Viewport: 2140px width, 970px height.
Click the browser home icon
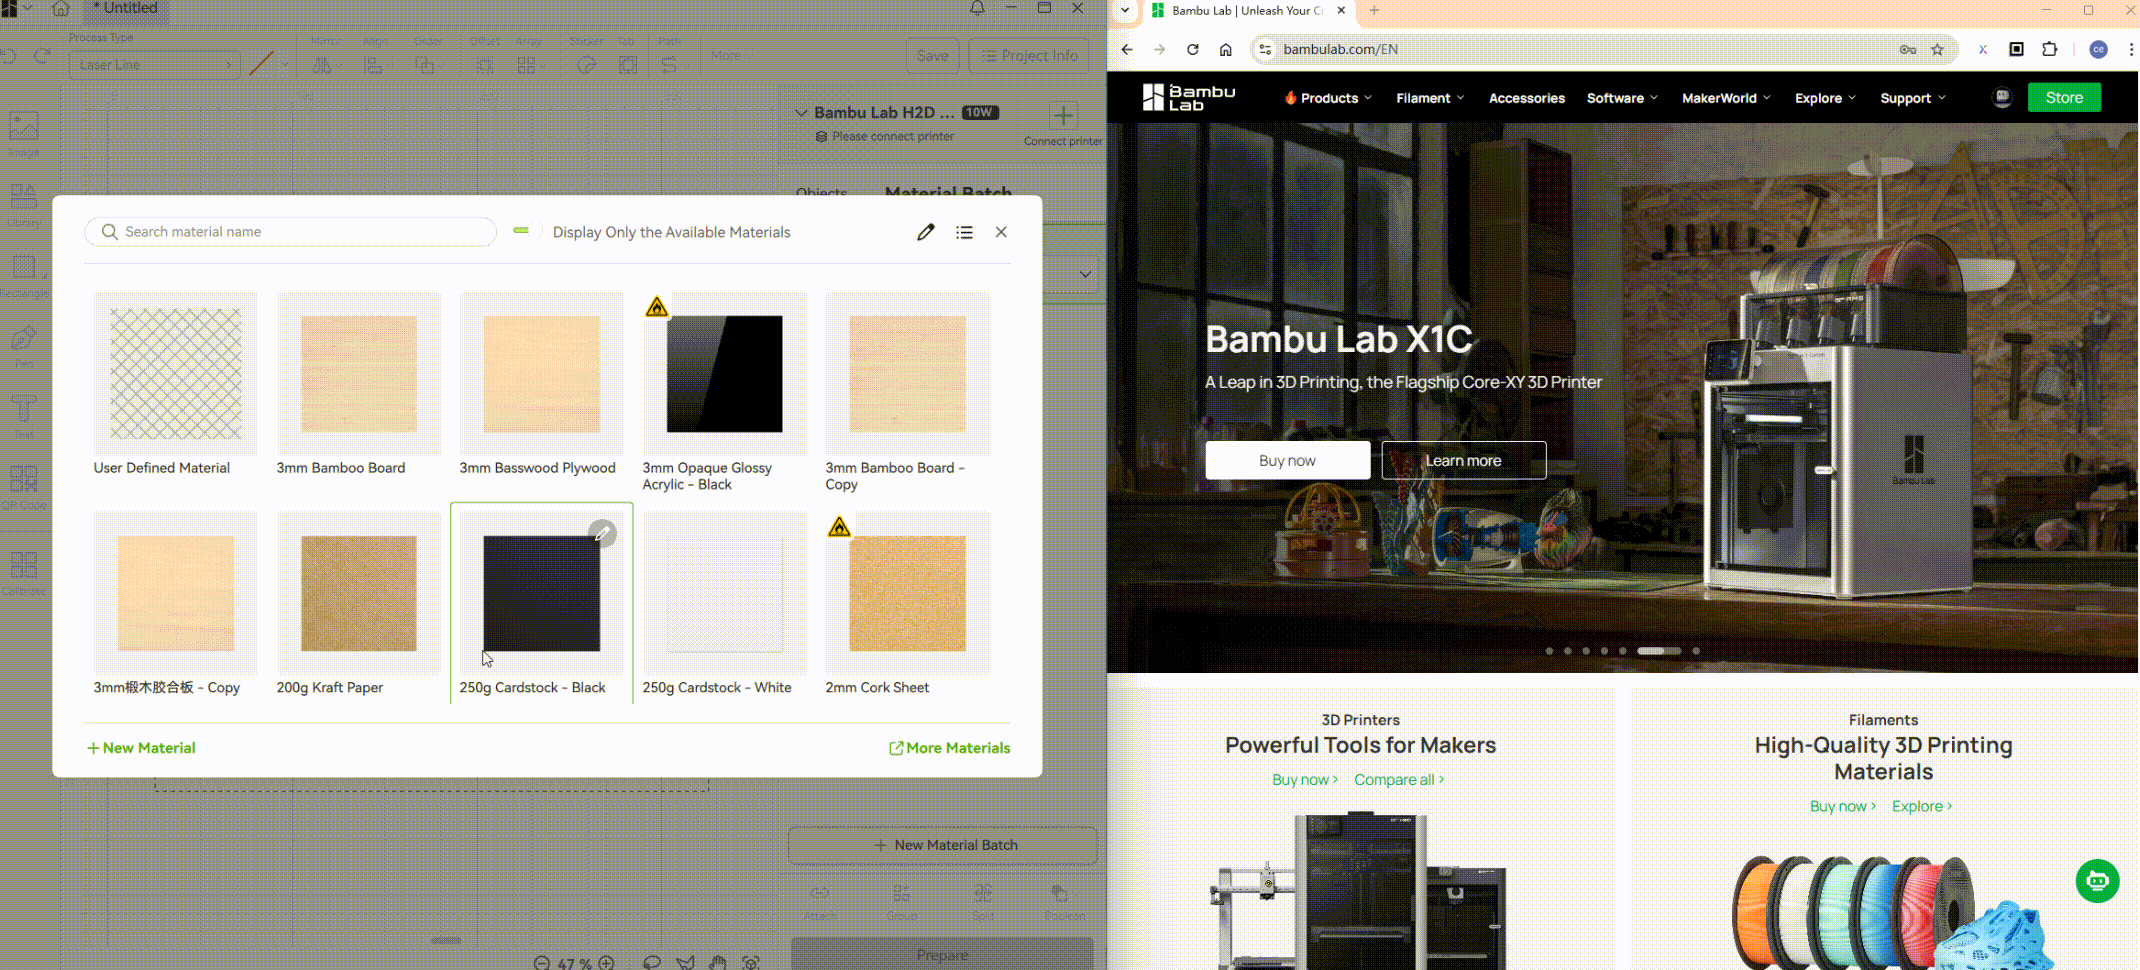1225,49
